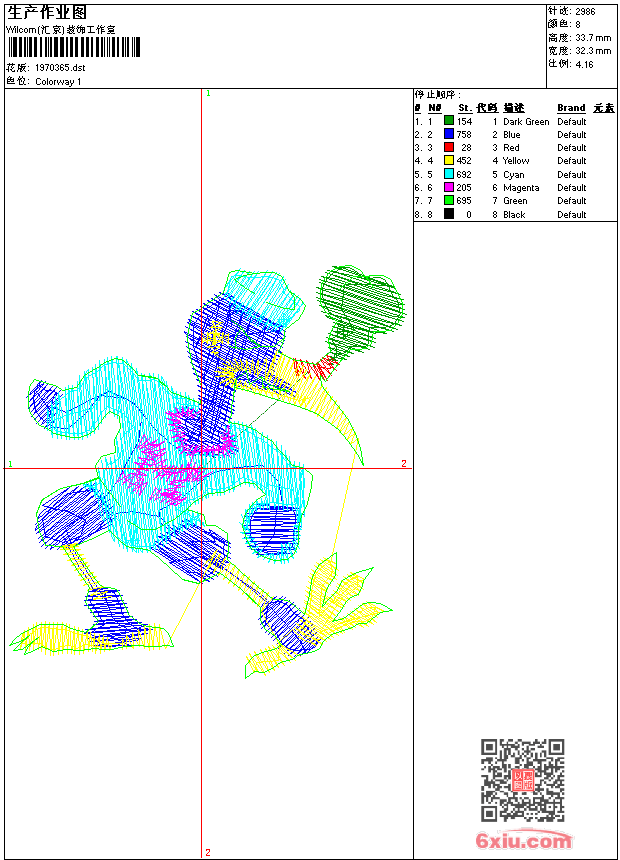Click the 'Dark Green' description

526,122
